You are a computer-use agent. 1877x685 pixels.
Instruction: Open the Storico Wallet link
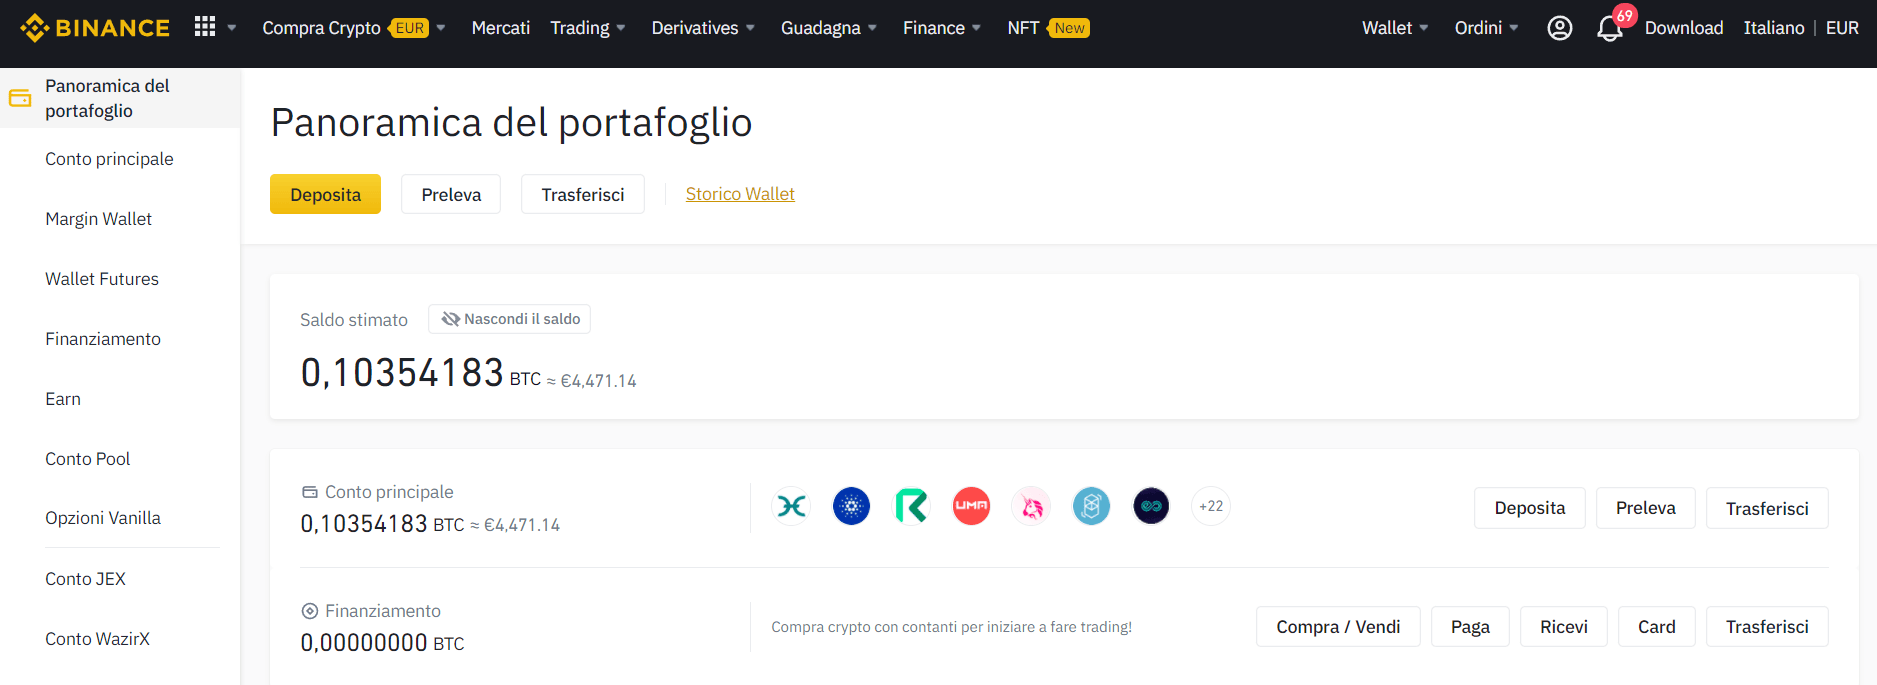740,194
